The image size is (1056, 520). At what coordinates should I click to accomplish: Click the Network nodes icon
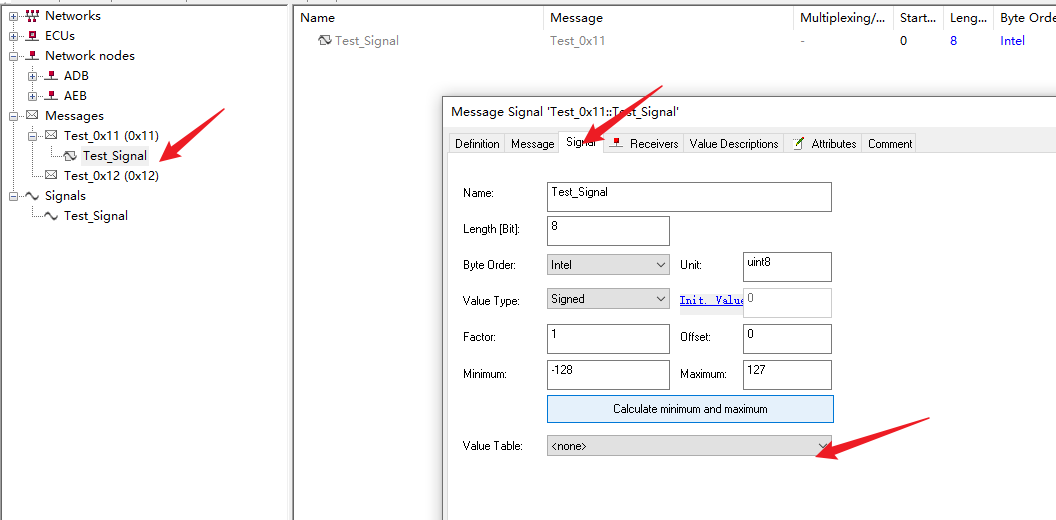(x=32, y=56)
